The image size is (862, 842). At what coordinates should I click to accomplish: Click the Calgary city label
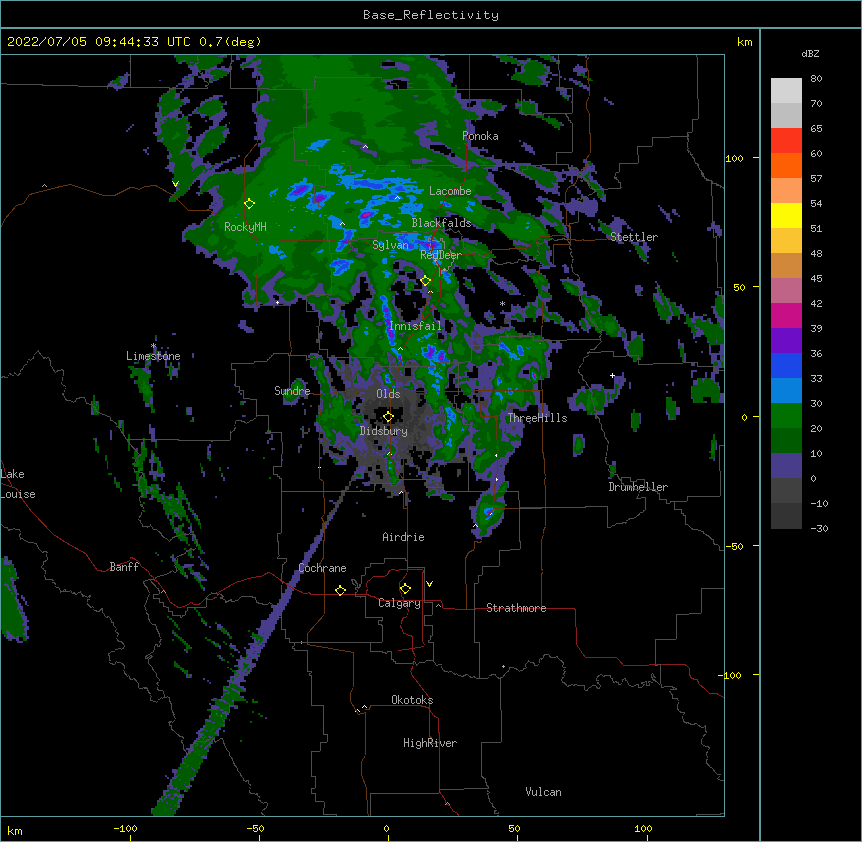[x=399, y=603]
